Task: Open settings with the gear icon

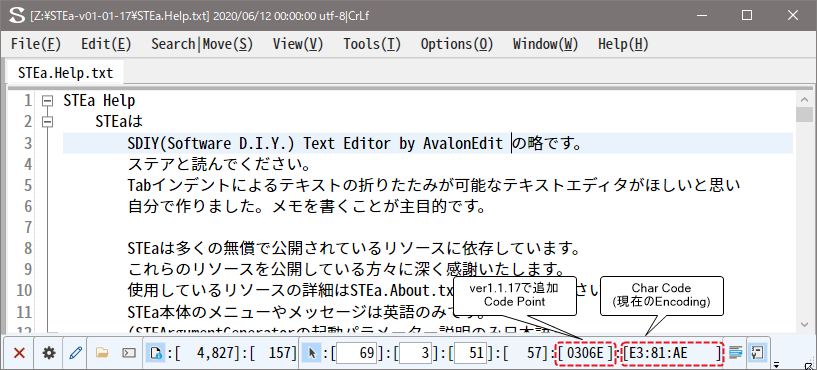Action: pyautogui.click(x=49, y=353)
